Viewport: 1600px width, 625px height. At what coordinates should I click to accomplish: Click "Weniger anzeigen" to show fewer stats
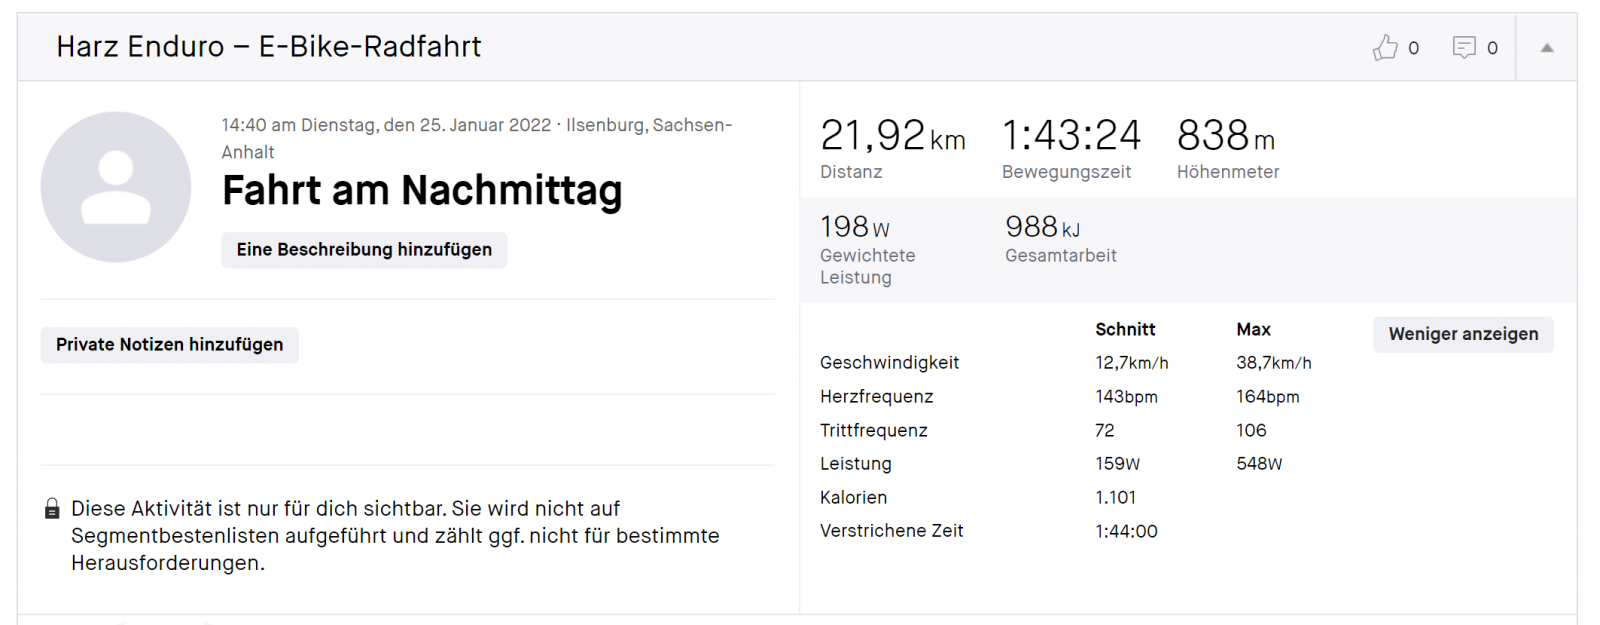click(x=1463, y=334)
